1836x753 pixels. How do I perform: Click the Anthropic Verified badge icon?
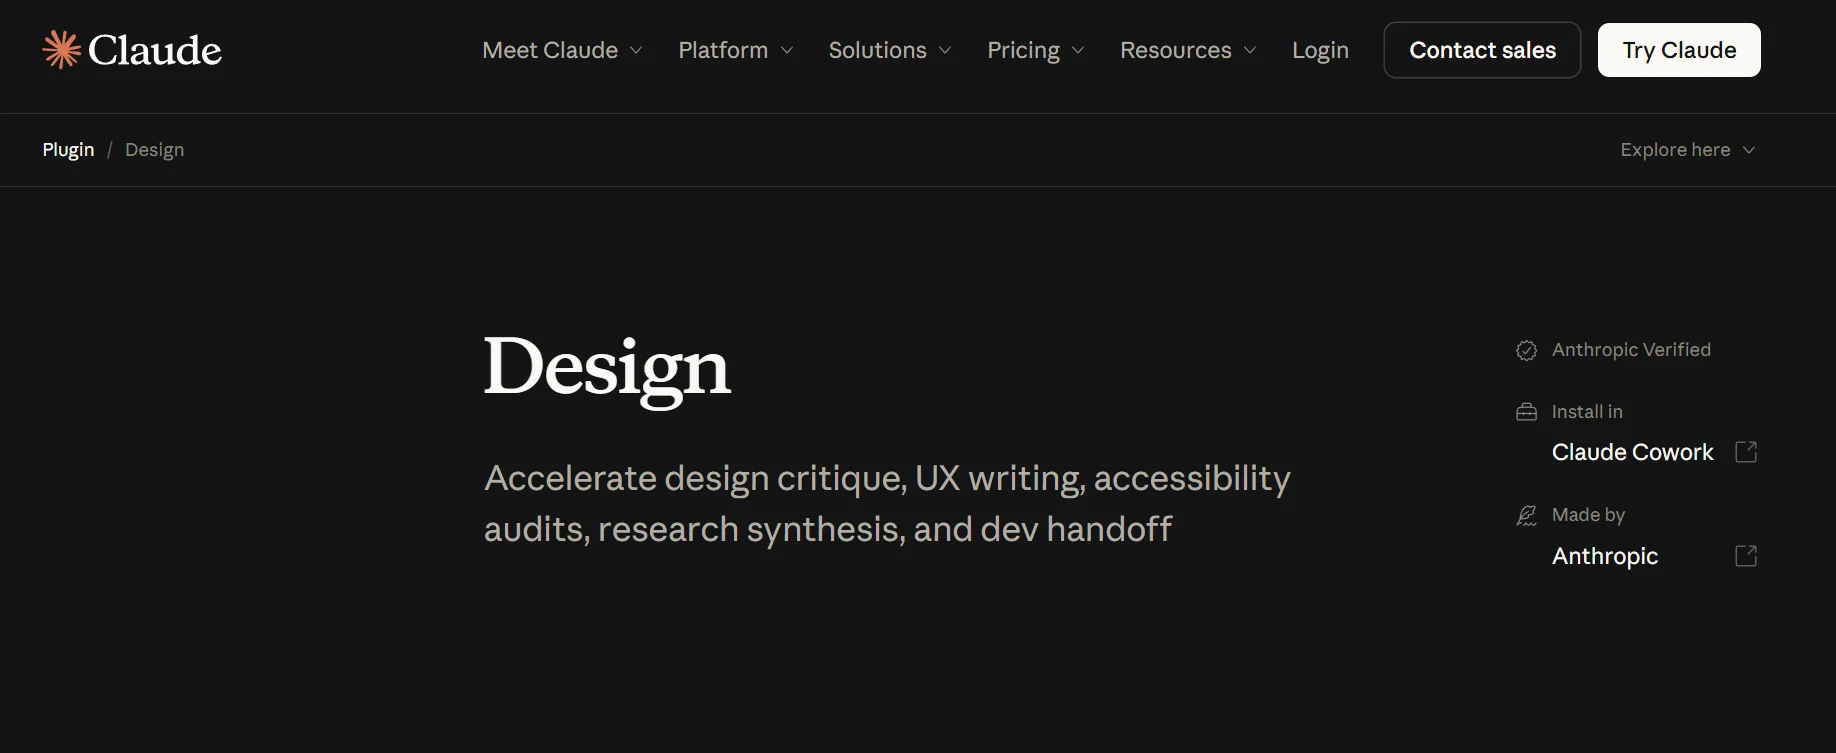tap(1526, 350)
